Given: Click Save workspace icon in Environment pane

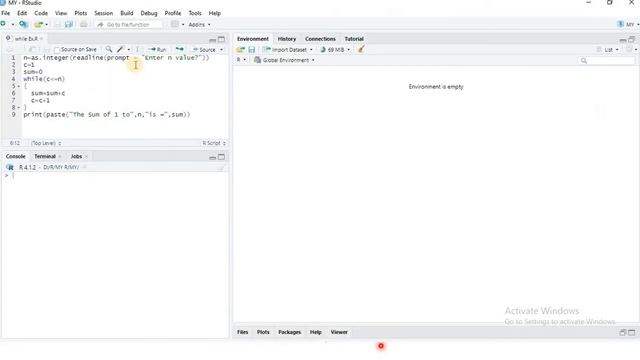Looking at the screenshot, I should [x=251, y=49].
